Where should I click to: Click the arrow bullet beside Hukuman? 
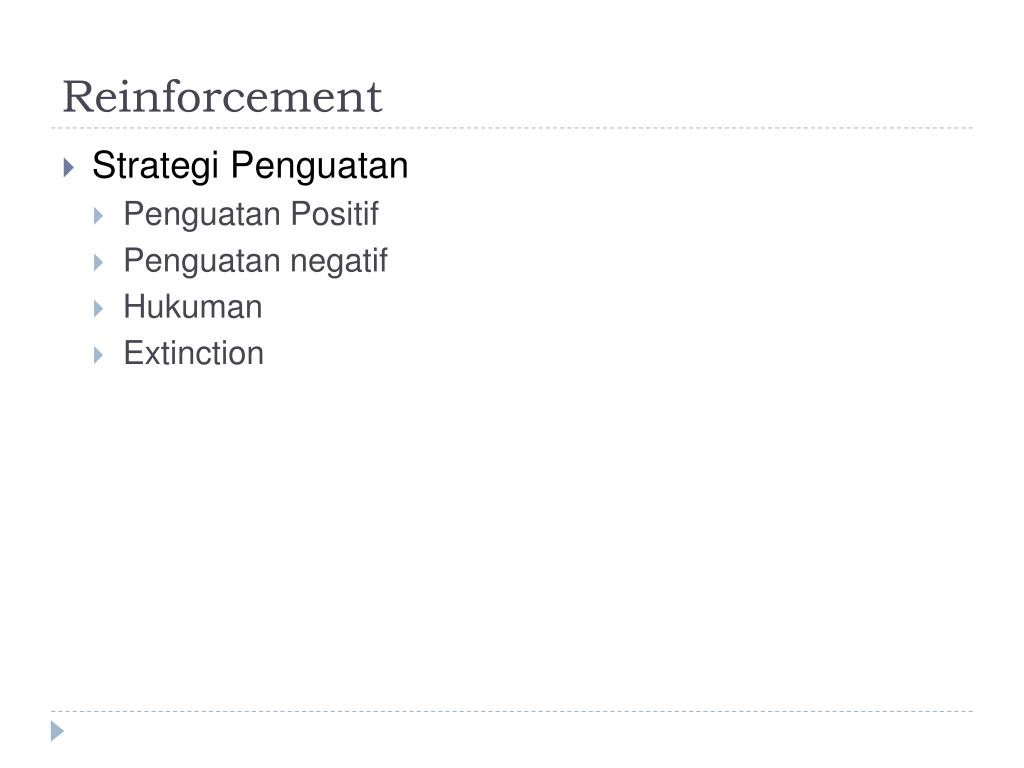pos(99,308)
